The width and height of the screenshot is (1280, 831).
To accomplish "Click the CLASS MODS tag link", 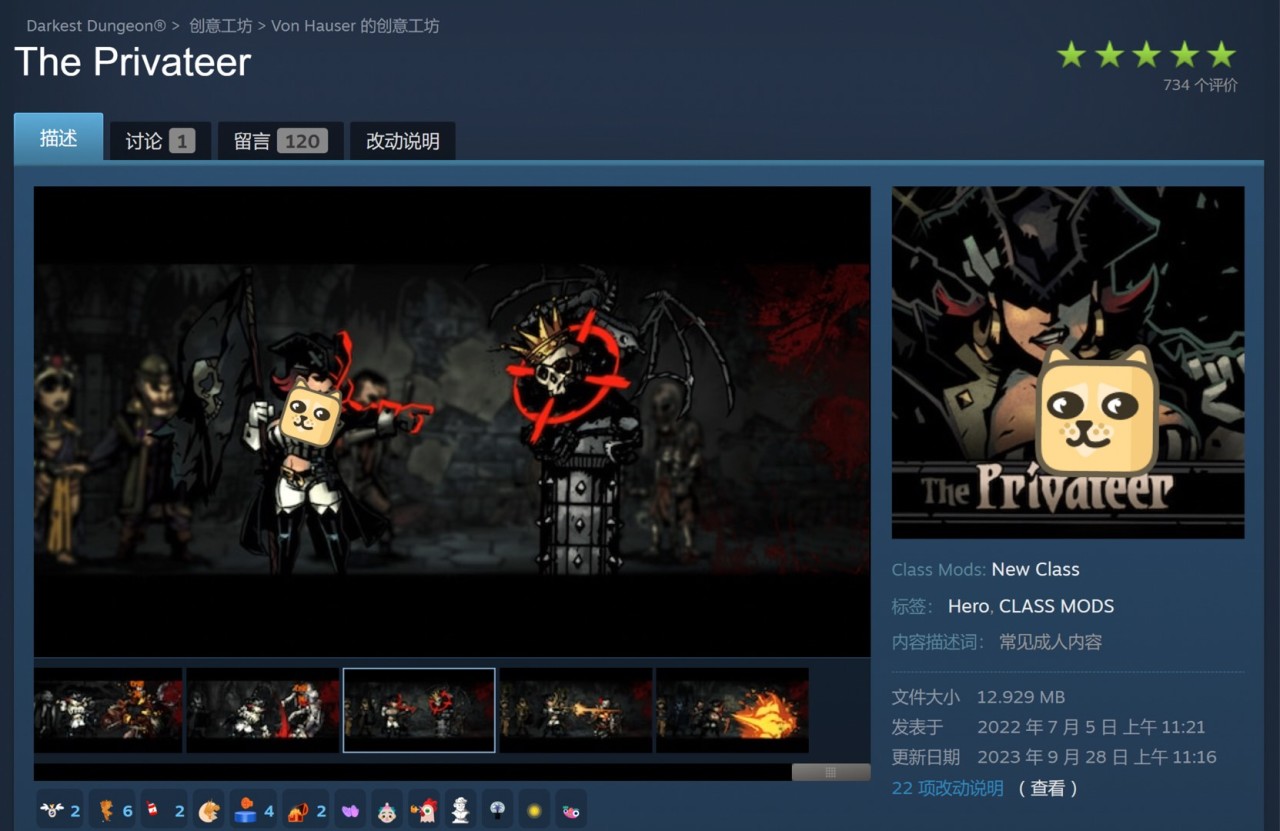I will tap(1056, 606).
